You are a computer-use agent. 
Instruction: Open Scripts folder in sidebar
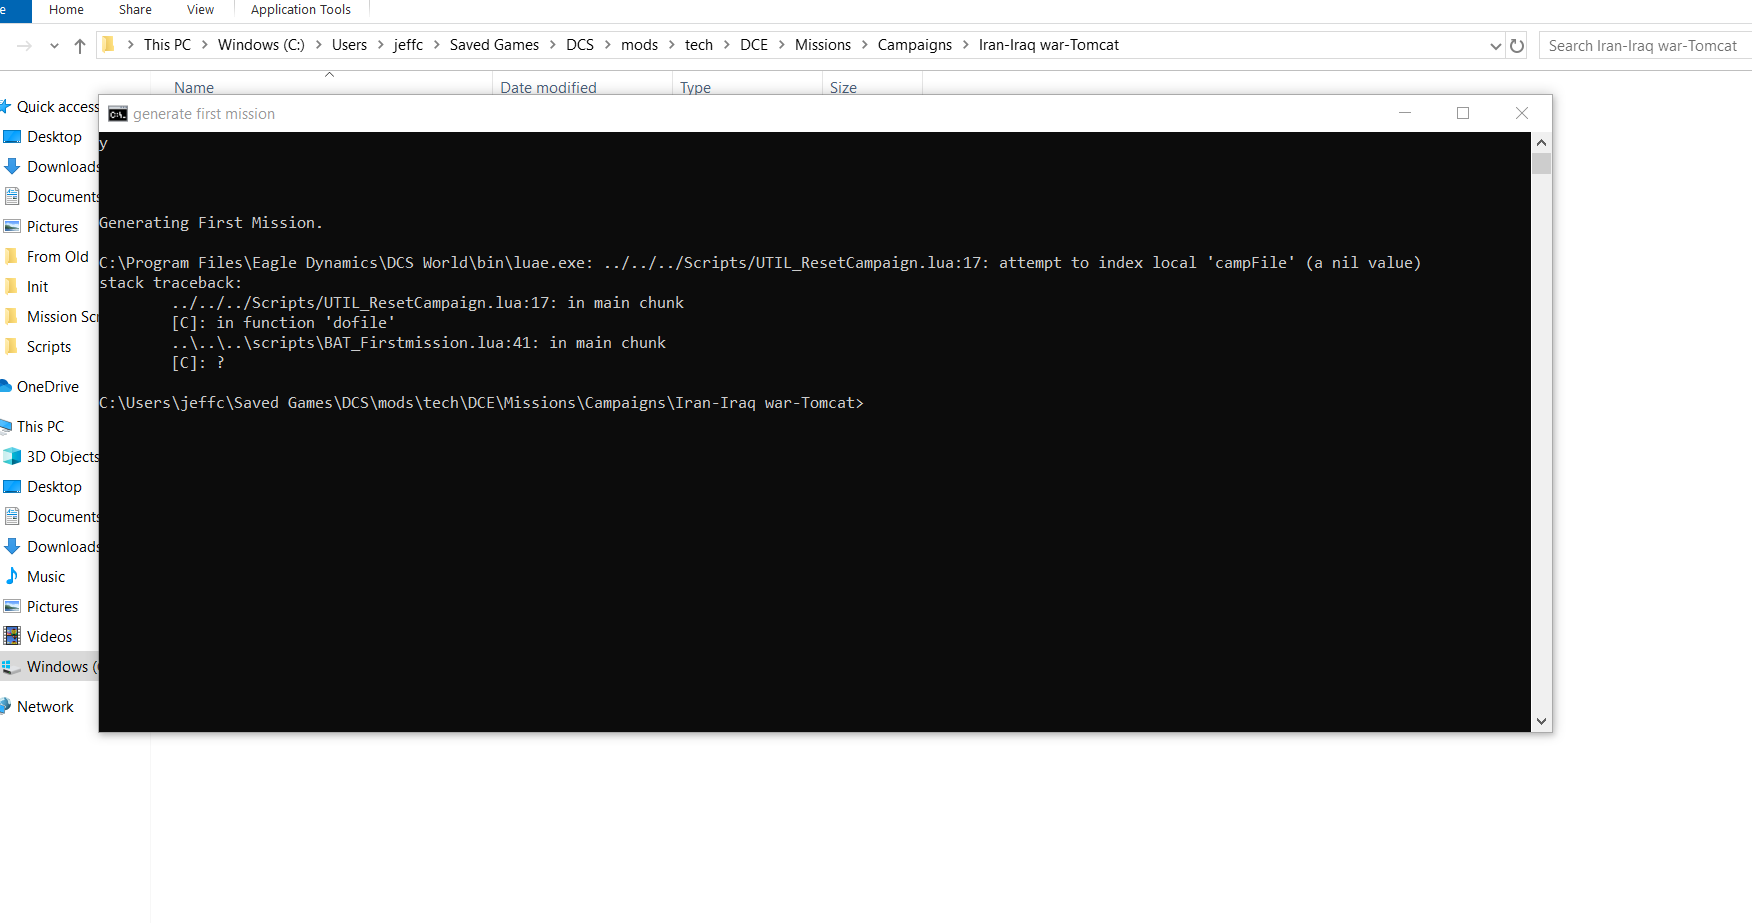(x=50, y=347)
